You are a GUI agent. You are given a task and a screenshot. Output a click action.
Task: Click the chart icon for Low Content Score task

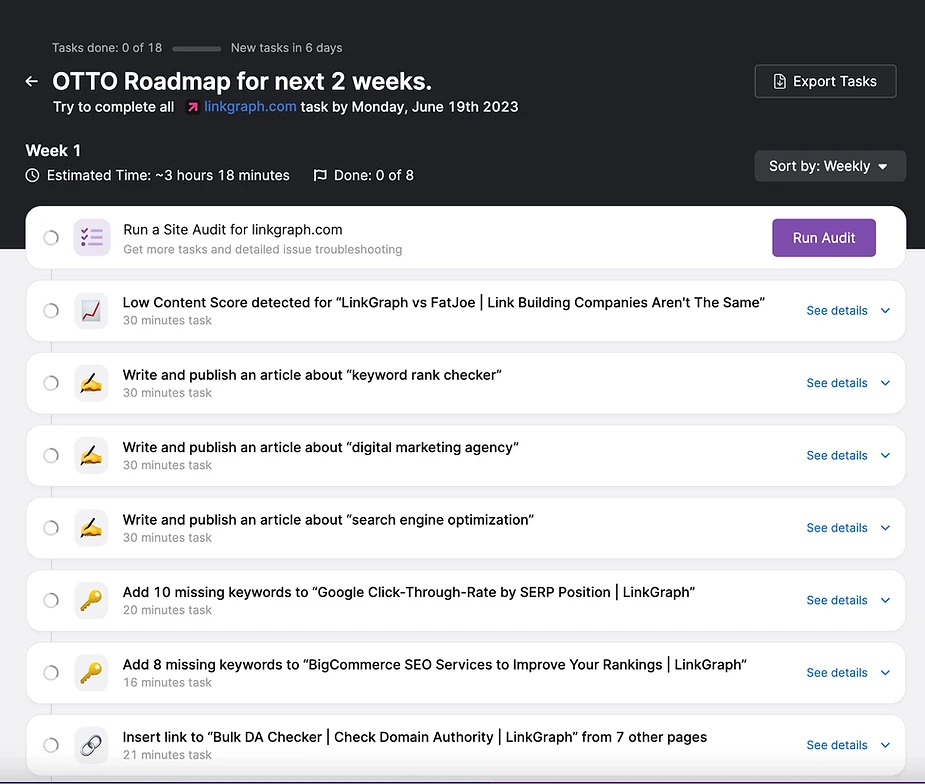pyautogui.click(x=91, y=310)
